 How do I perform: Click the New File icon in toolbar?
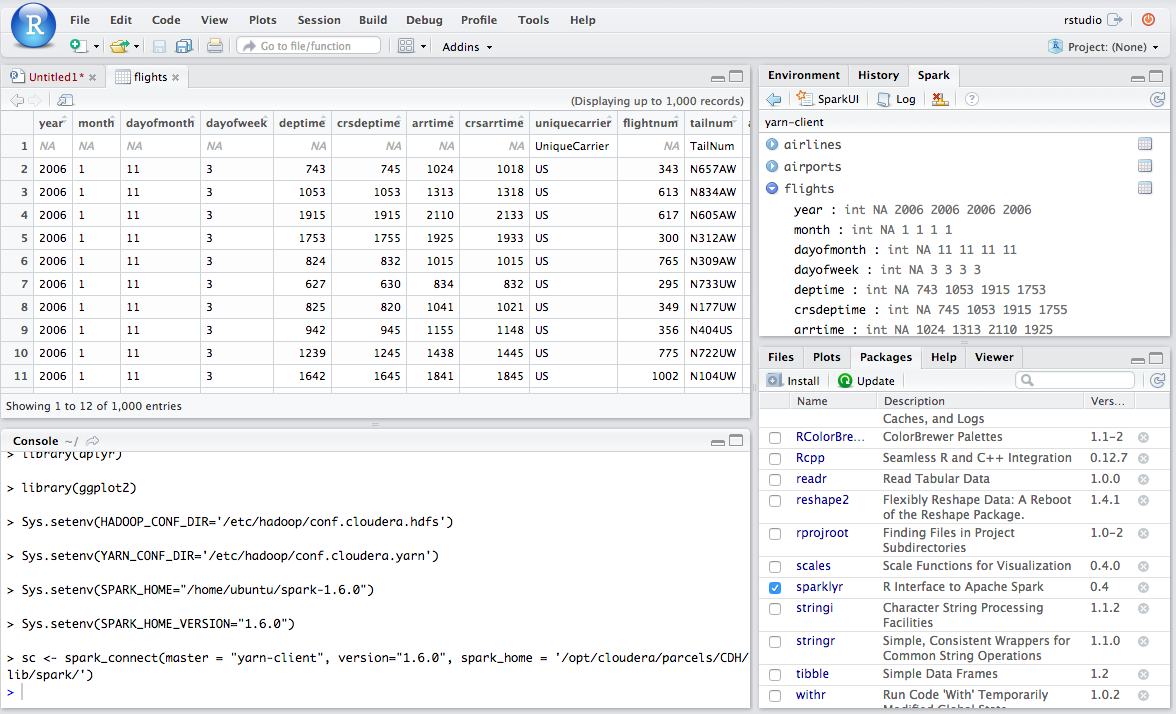tap(78, 46)
